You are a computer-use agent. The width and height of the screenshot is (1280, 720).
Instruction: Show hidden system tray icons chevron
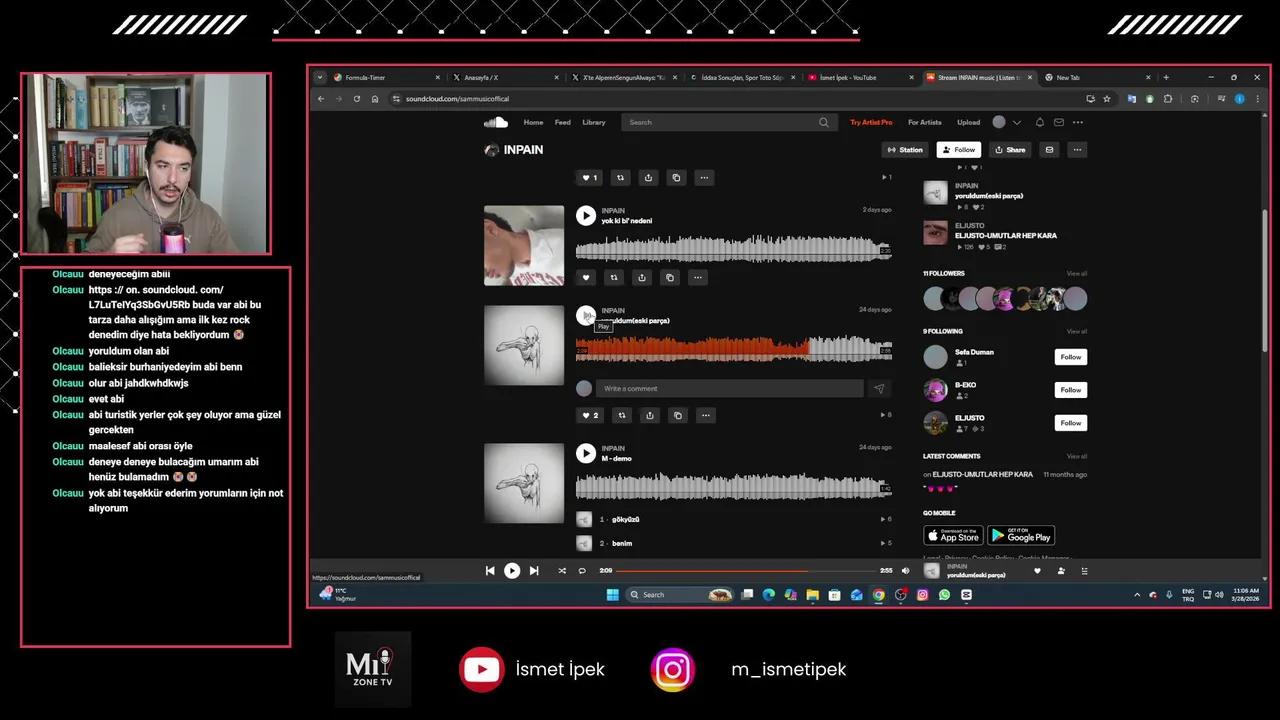tap(1137, 595)
